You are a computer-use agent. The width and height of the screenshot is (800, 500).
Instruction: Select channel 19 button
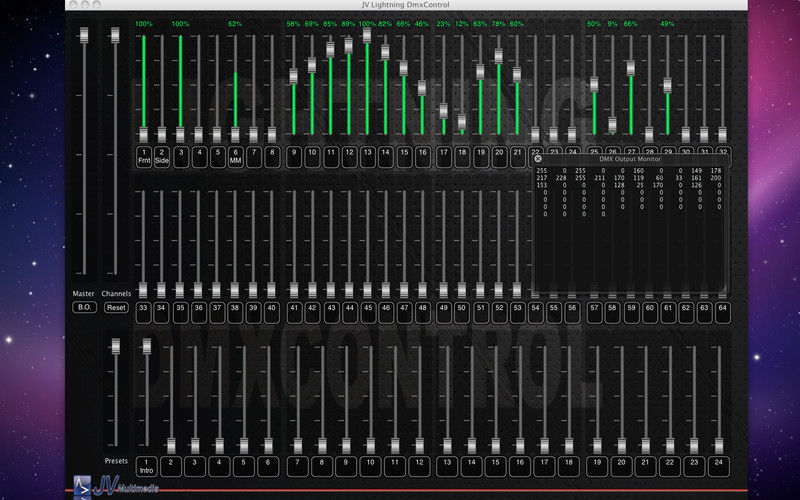pyautogui.click(x=481, y=157)
